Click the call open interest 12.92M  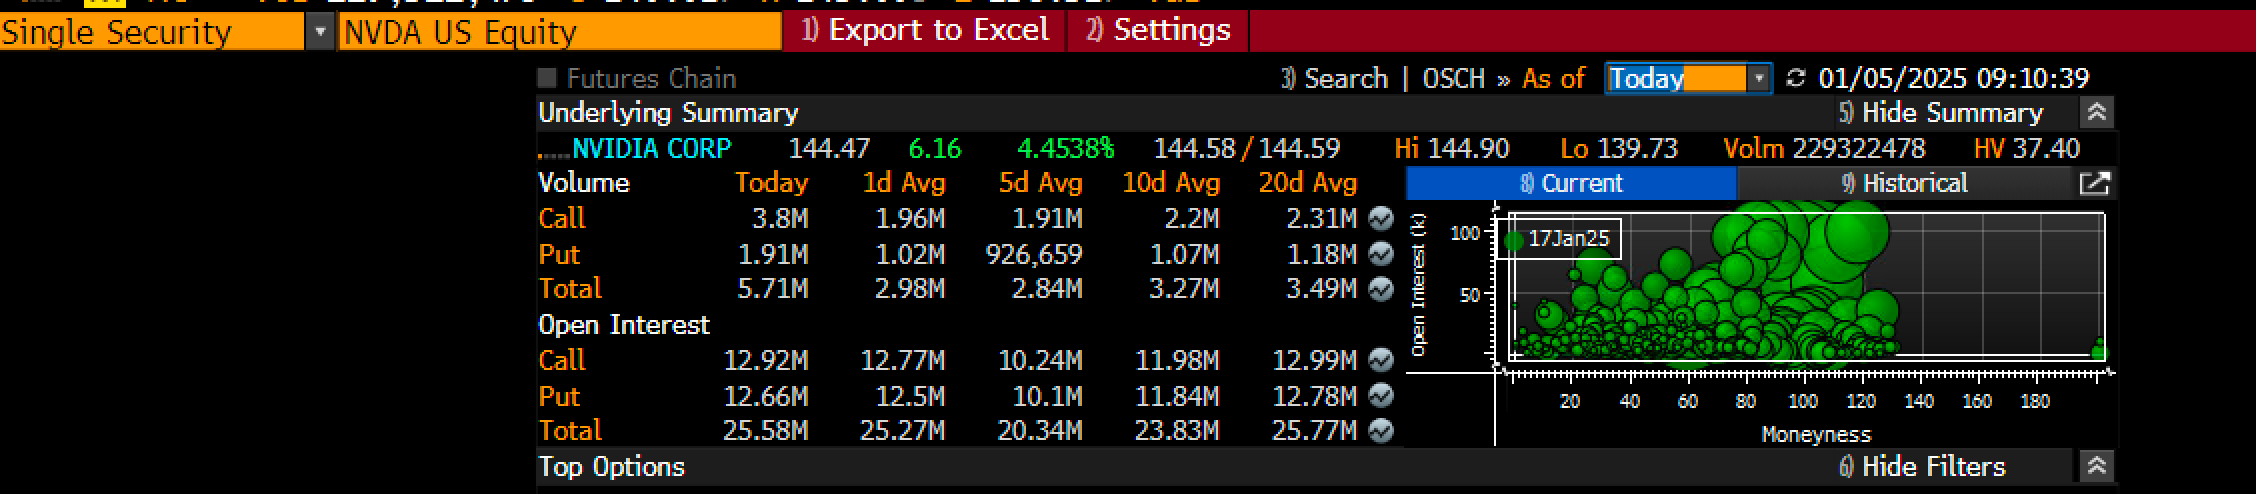pos(766,360)
